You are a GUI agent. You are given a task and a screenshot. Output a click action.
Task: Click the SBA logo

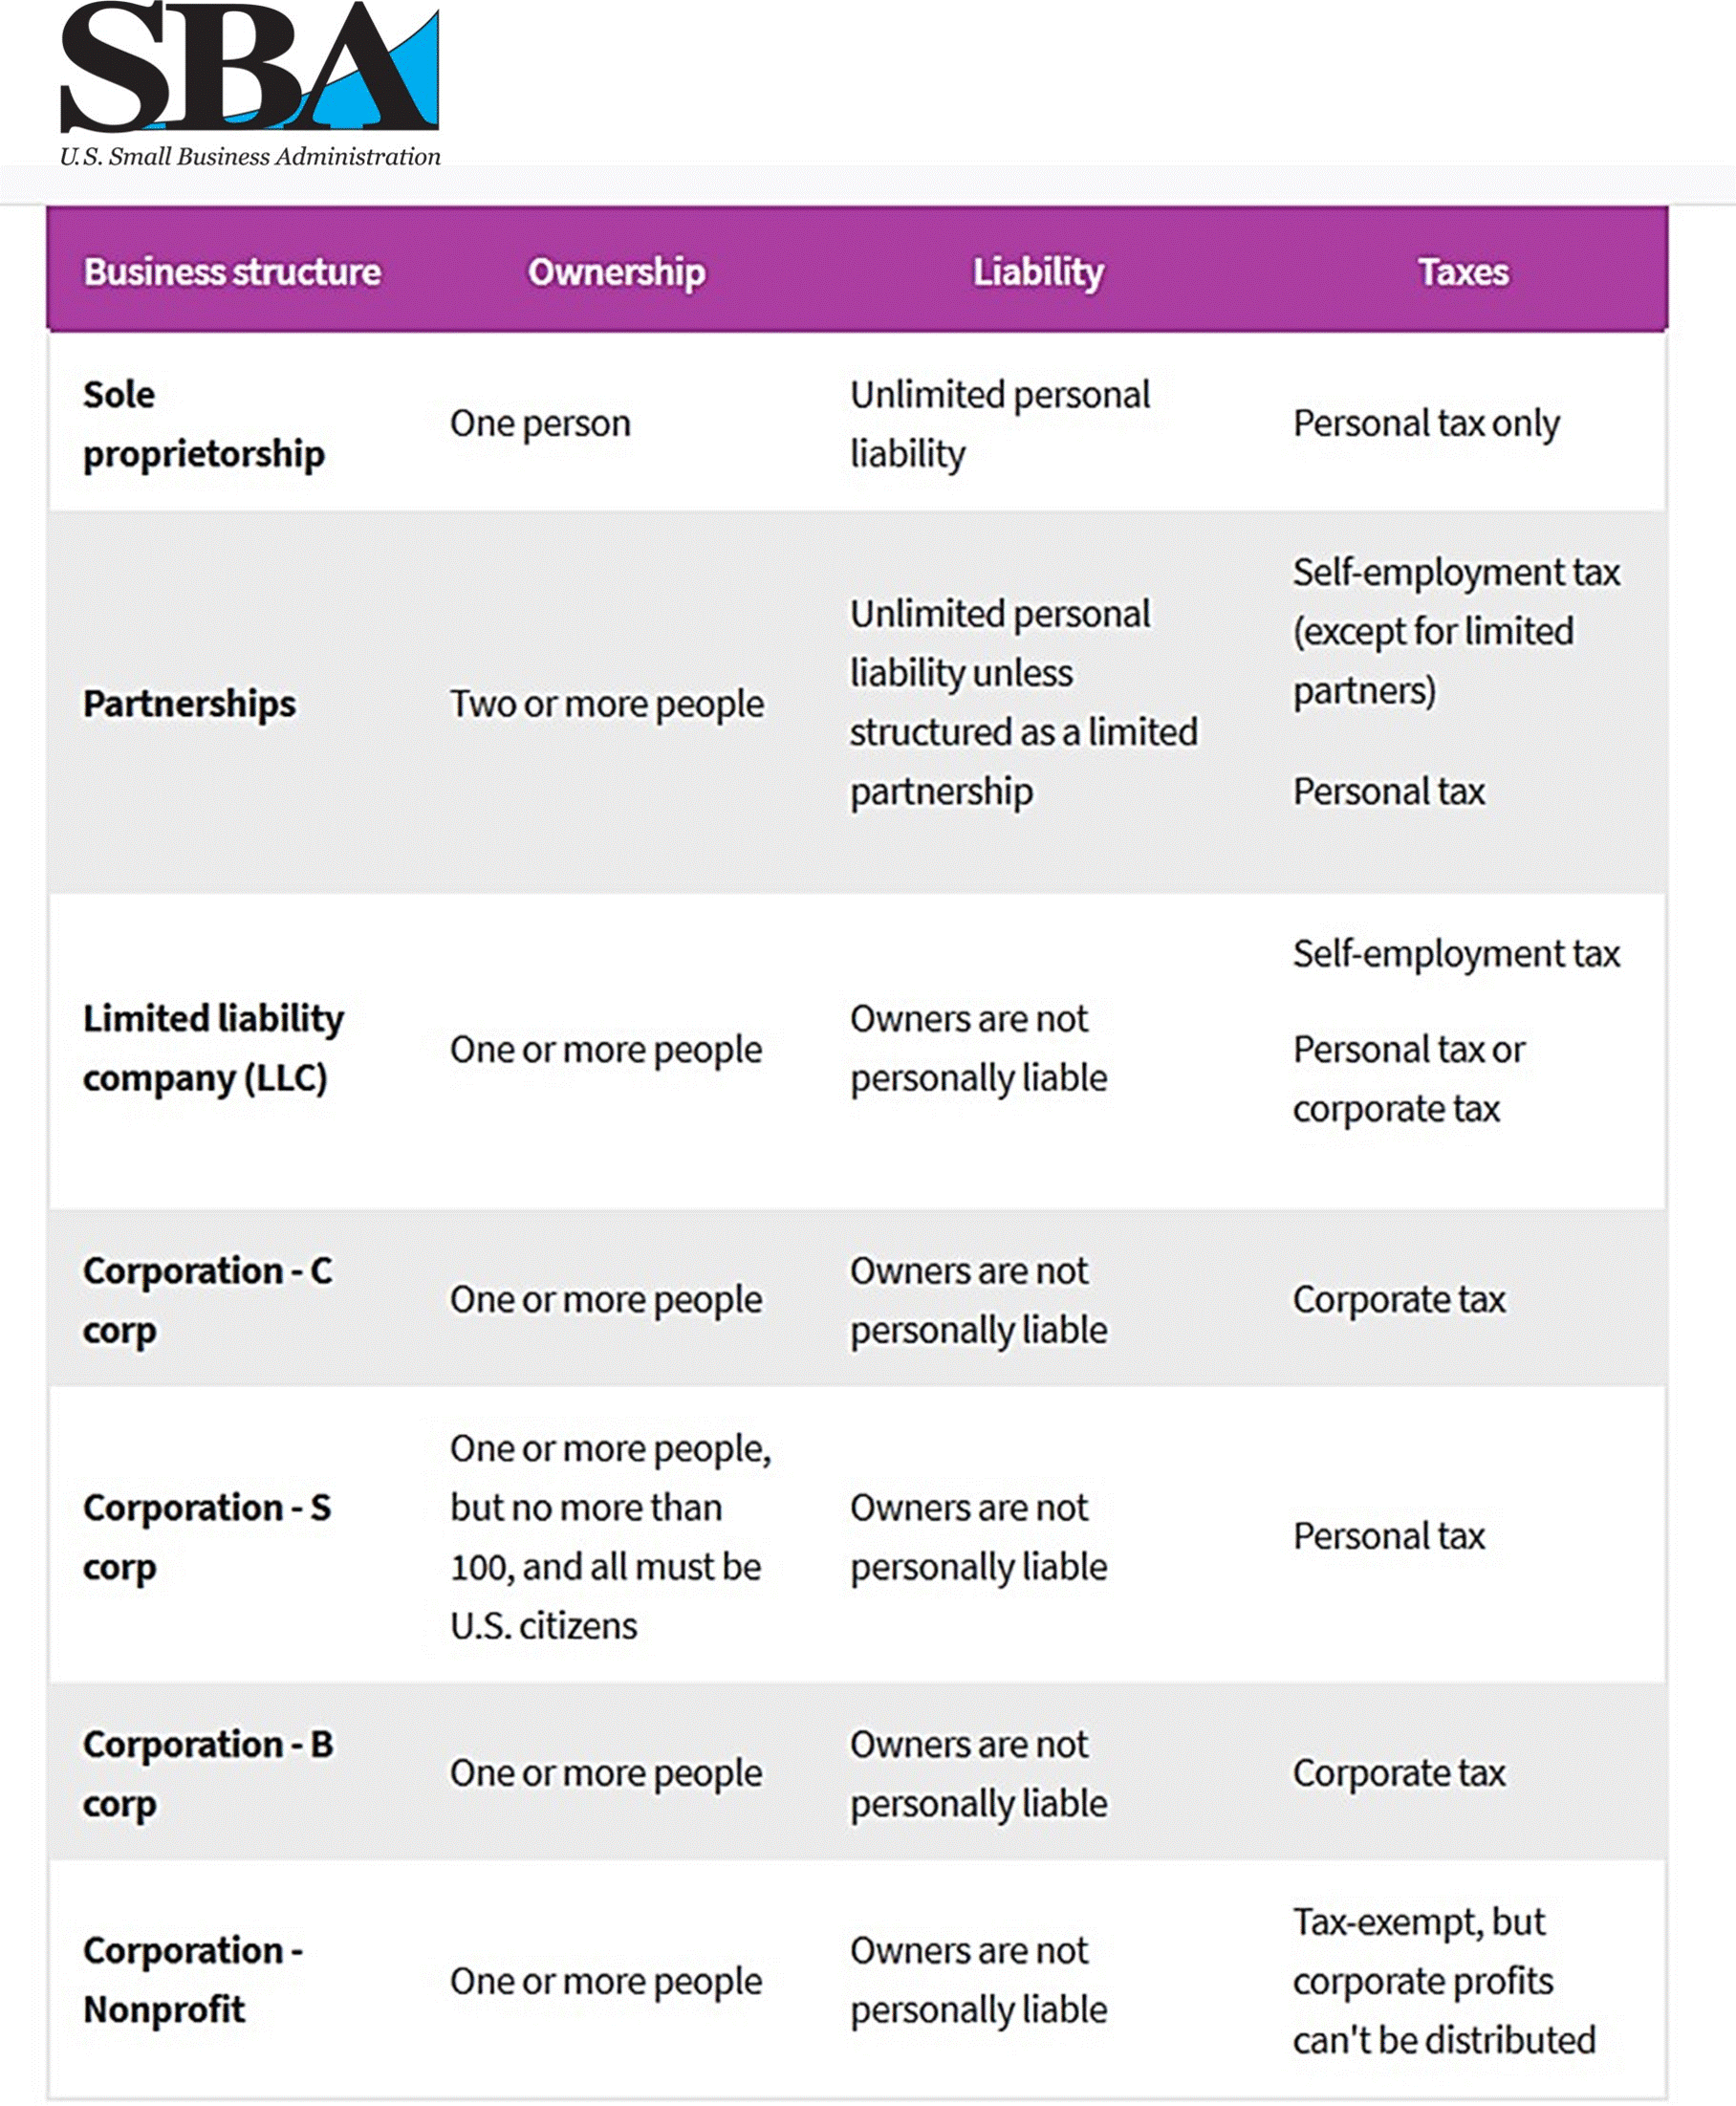point(250,67)
